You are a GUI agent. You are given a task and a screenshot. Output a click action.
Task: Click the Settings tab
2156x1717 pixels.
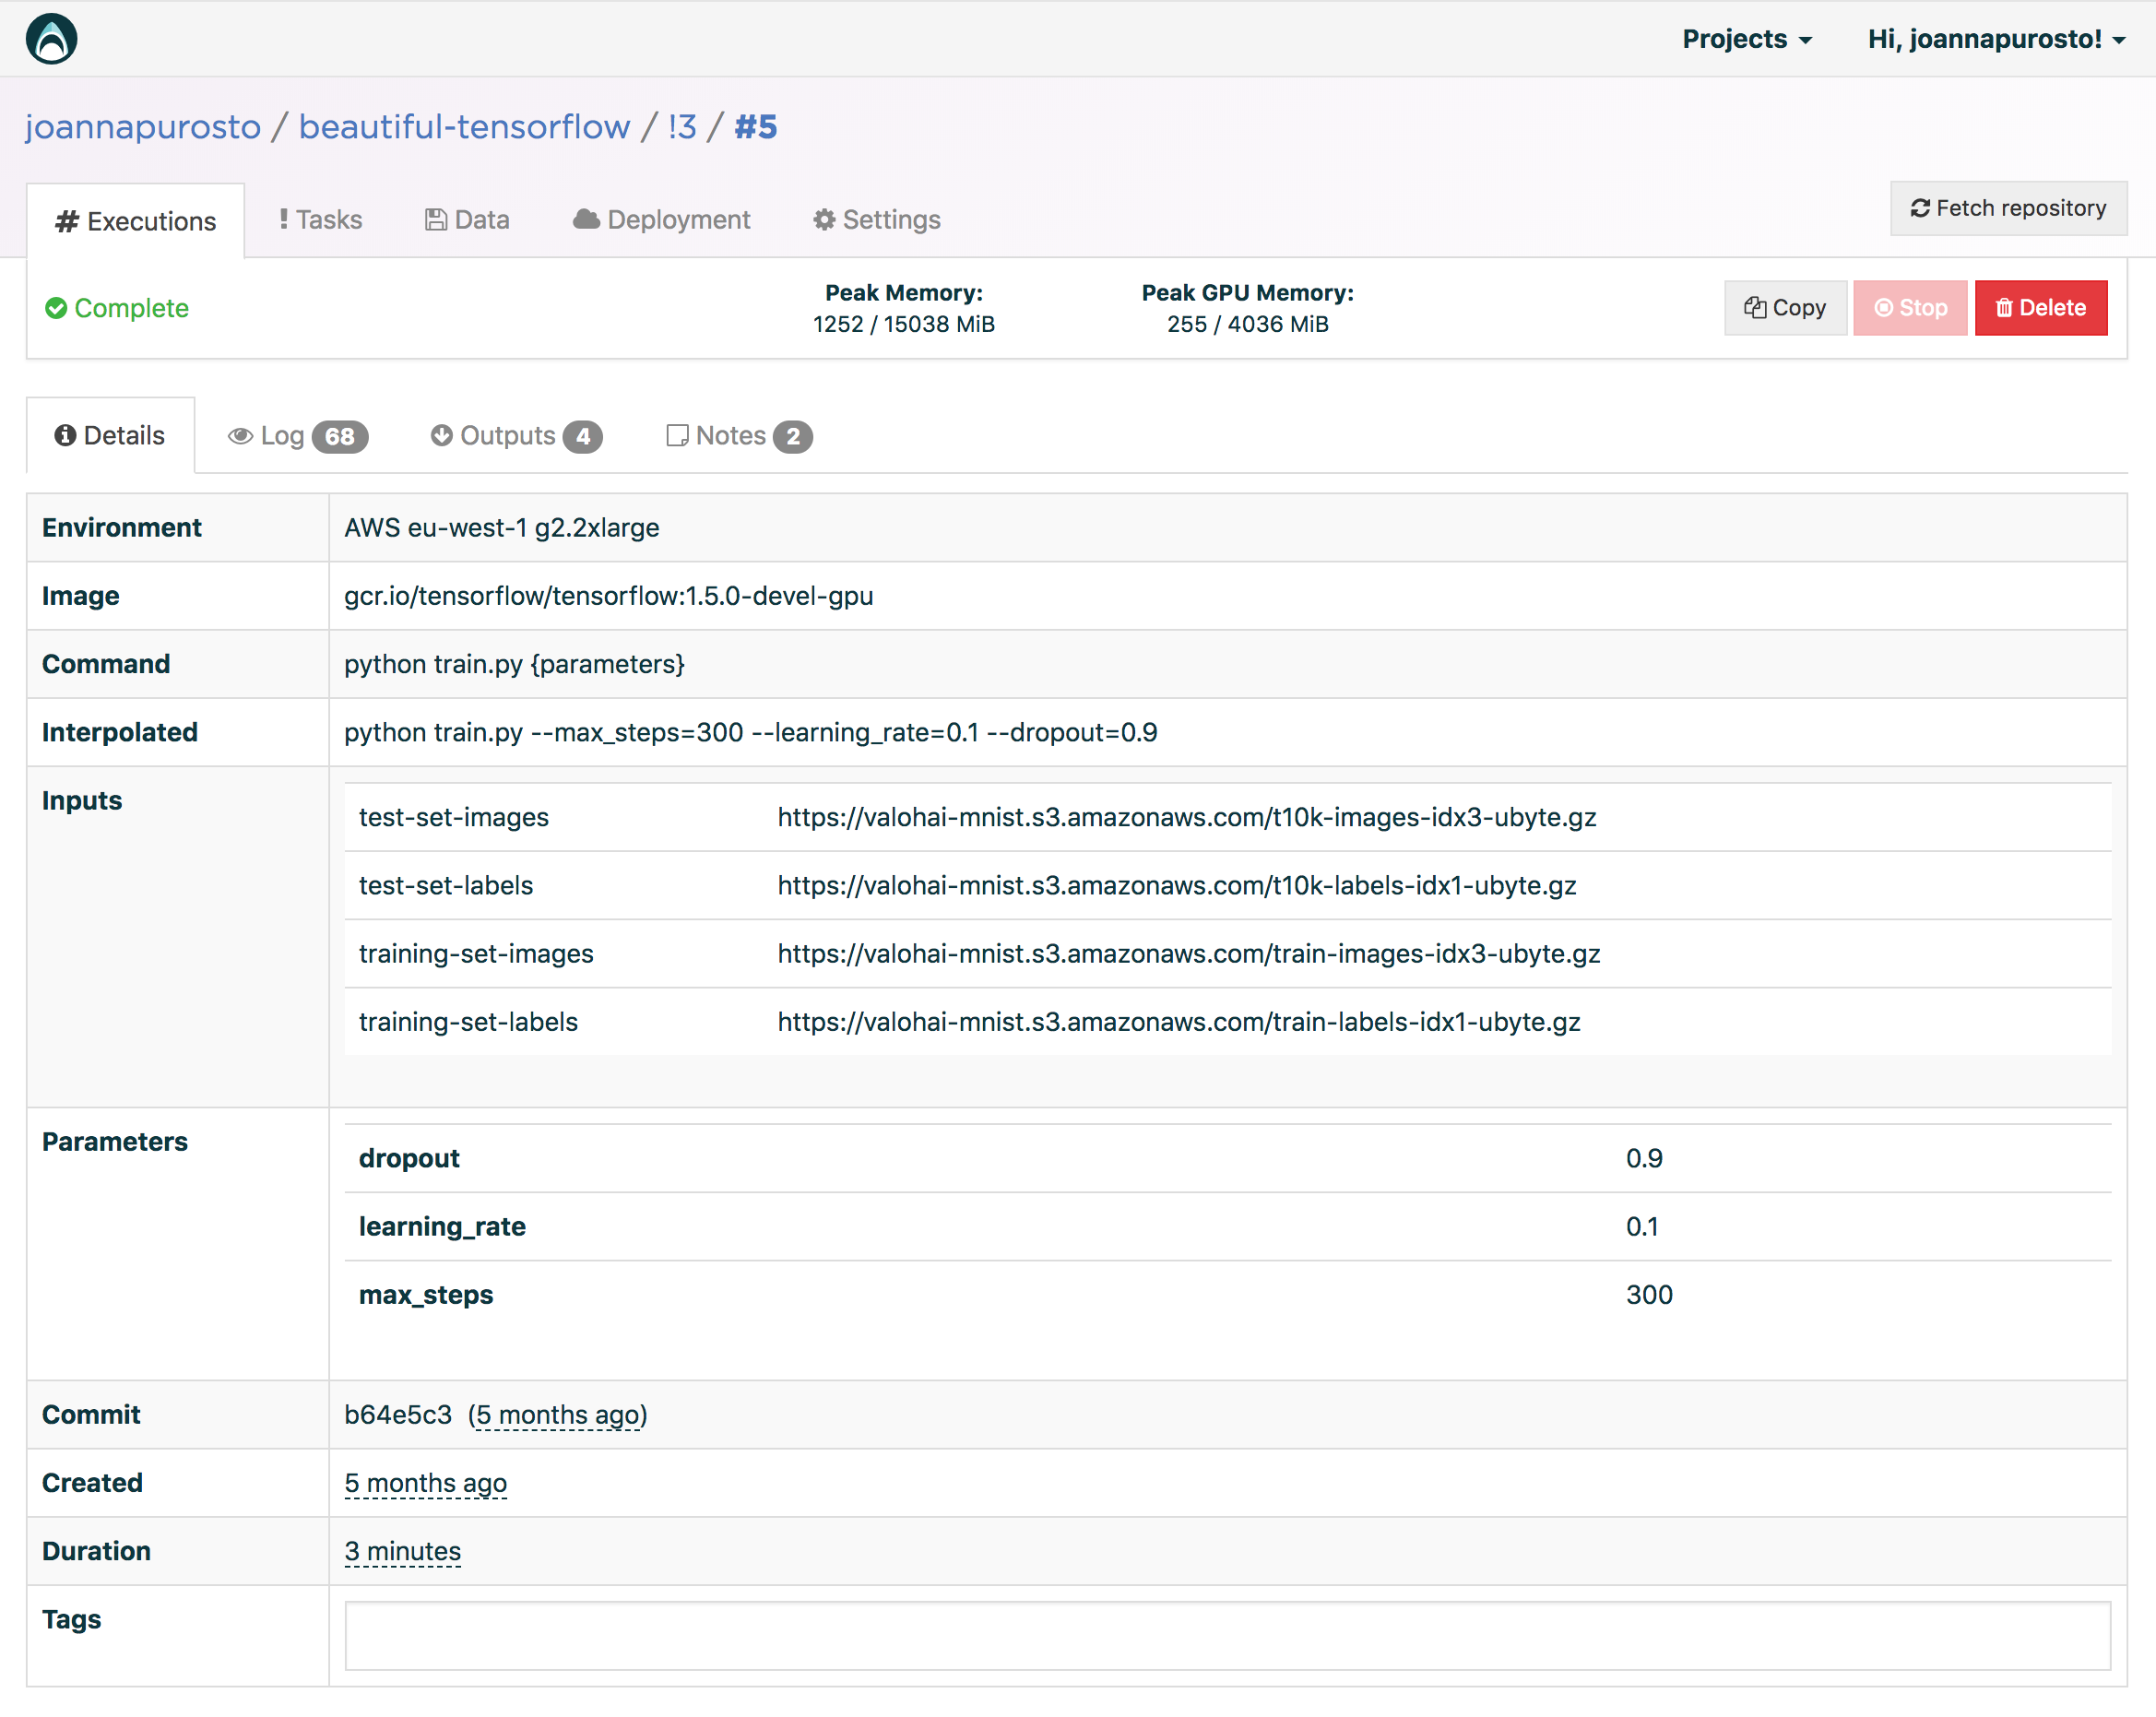894,218
